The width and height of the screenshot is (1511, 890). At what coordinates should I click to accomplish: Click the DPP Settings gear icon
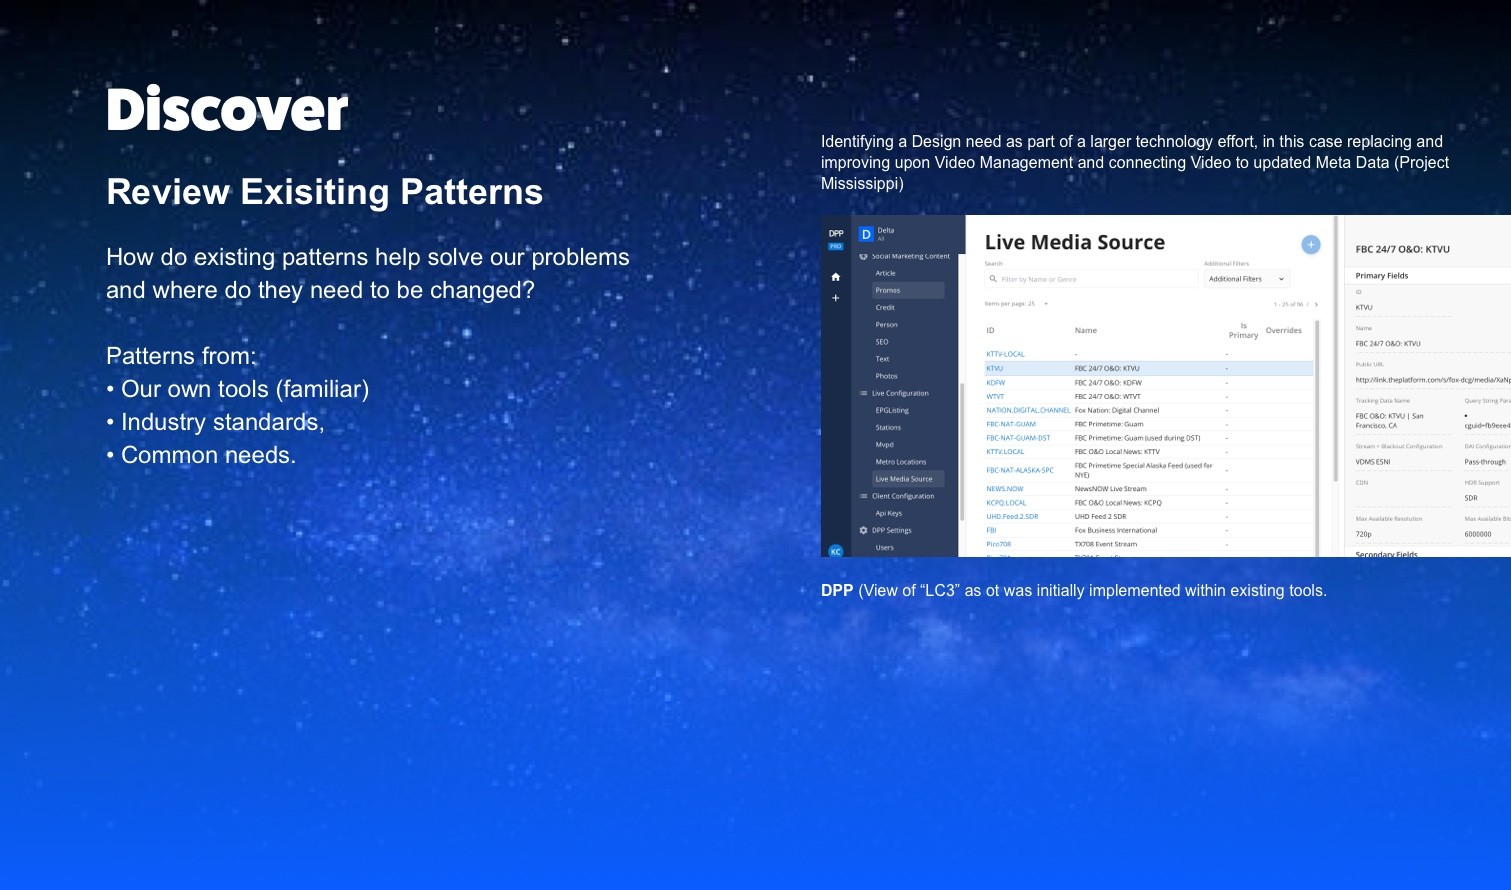click(864, 530)
